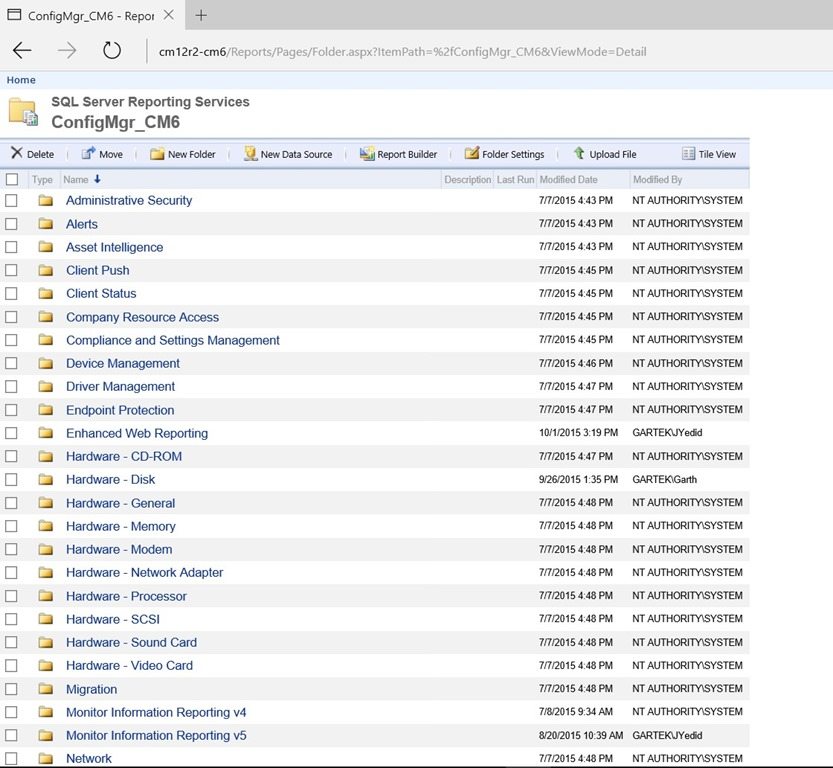The image size is (833, 768).
Task: Click the folder icon beside Network
Action: 46,758
